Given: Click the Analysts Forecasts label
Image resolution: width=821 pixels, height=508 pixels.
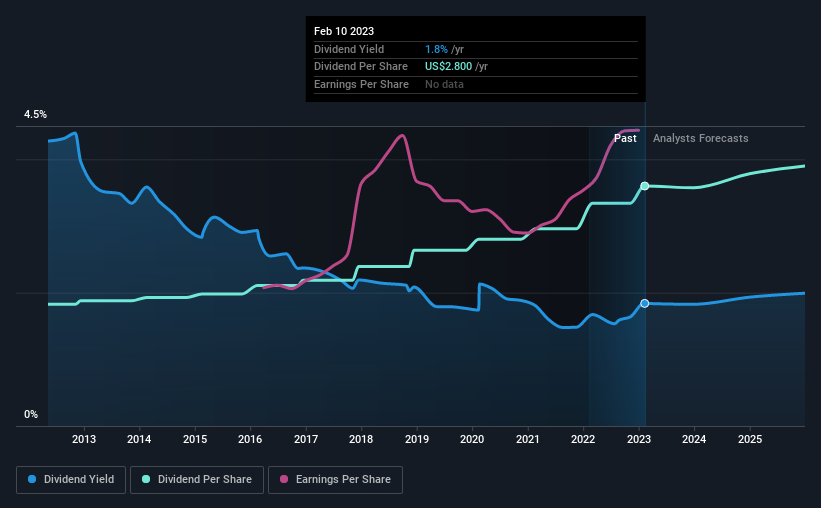Looking at the screenshot, I should 701,138.
